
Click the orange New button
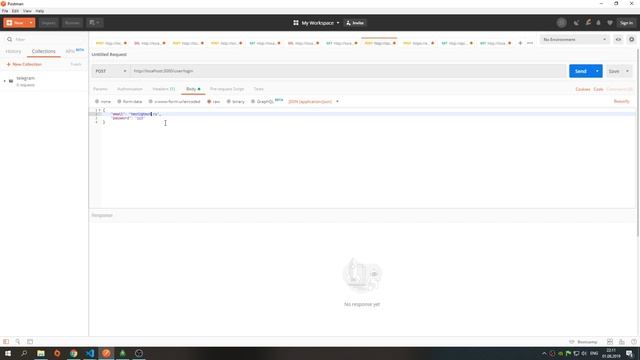pyautogui.click(x=16, y=23)
